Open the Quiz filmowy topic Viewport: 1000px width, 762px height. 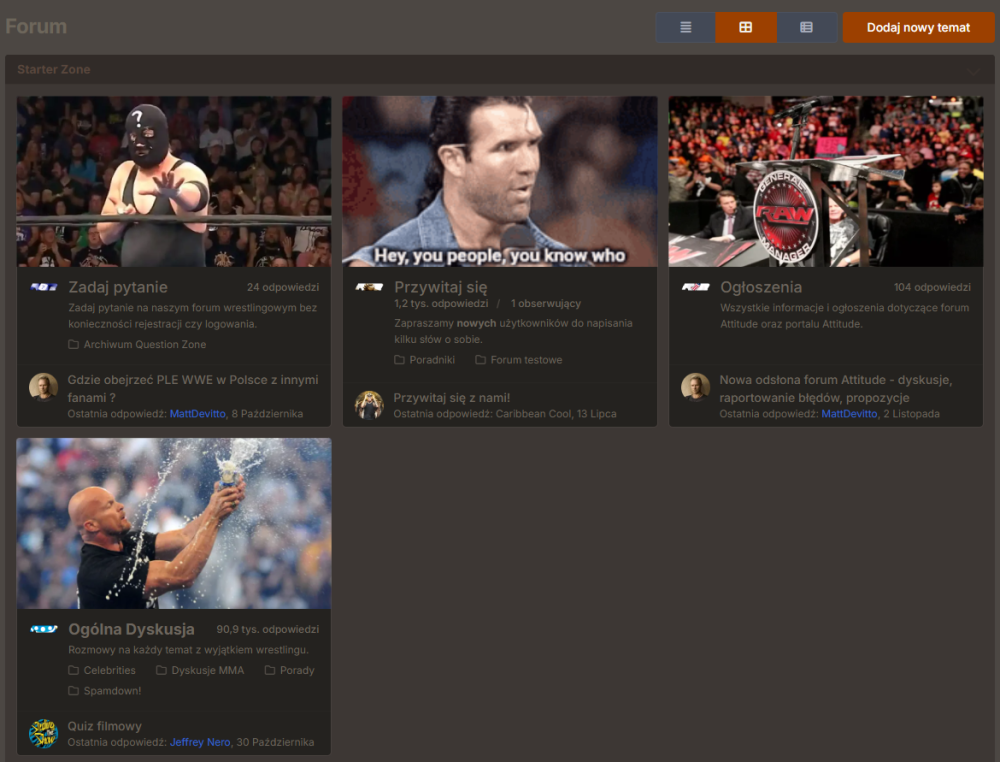pos(105,726)
